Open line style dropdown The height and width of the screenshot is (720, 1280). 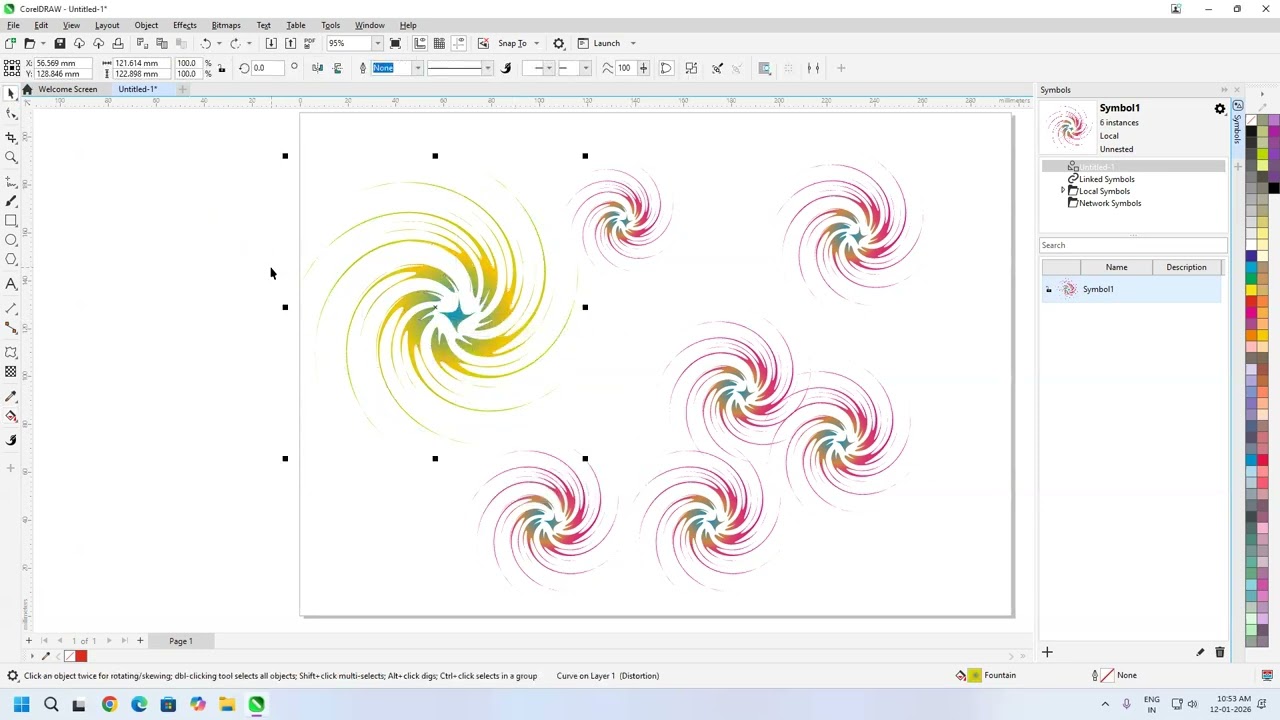(488, 68)
